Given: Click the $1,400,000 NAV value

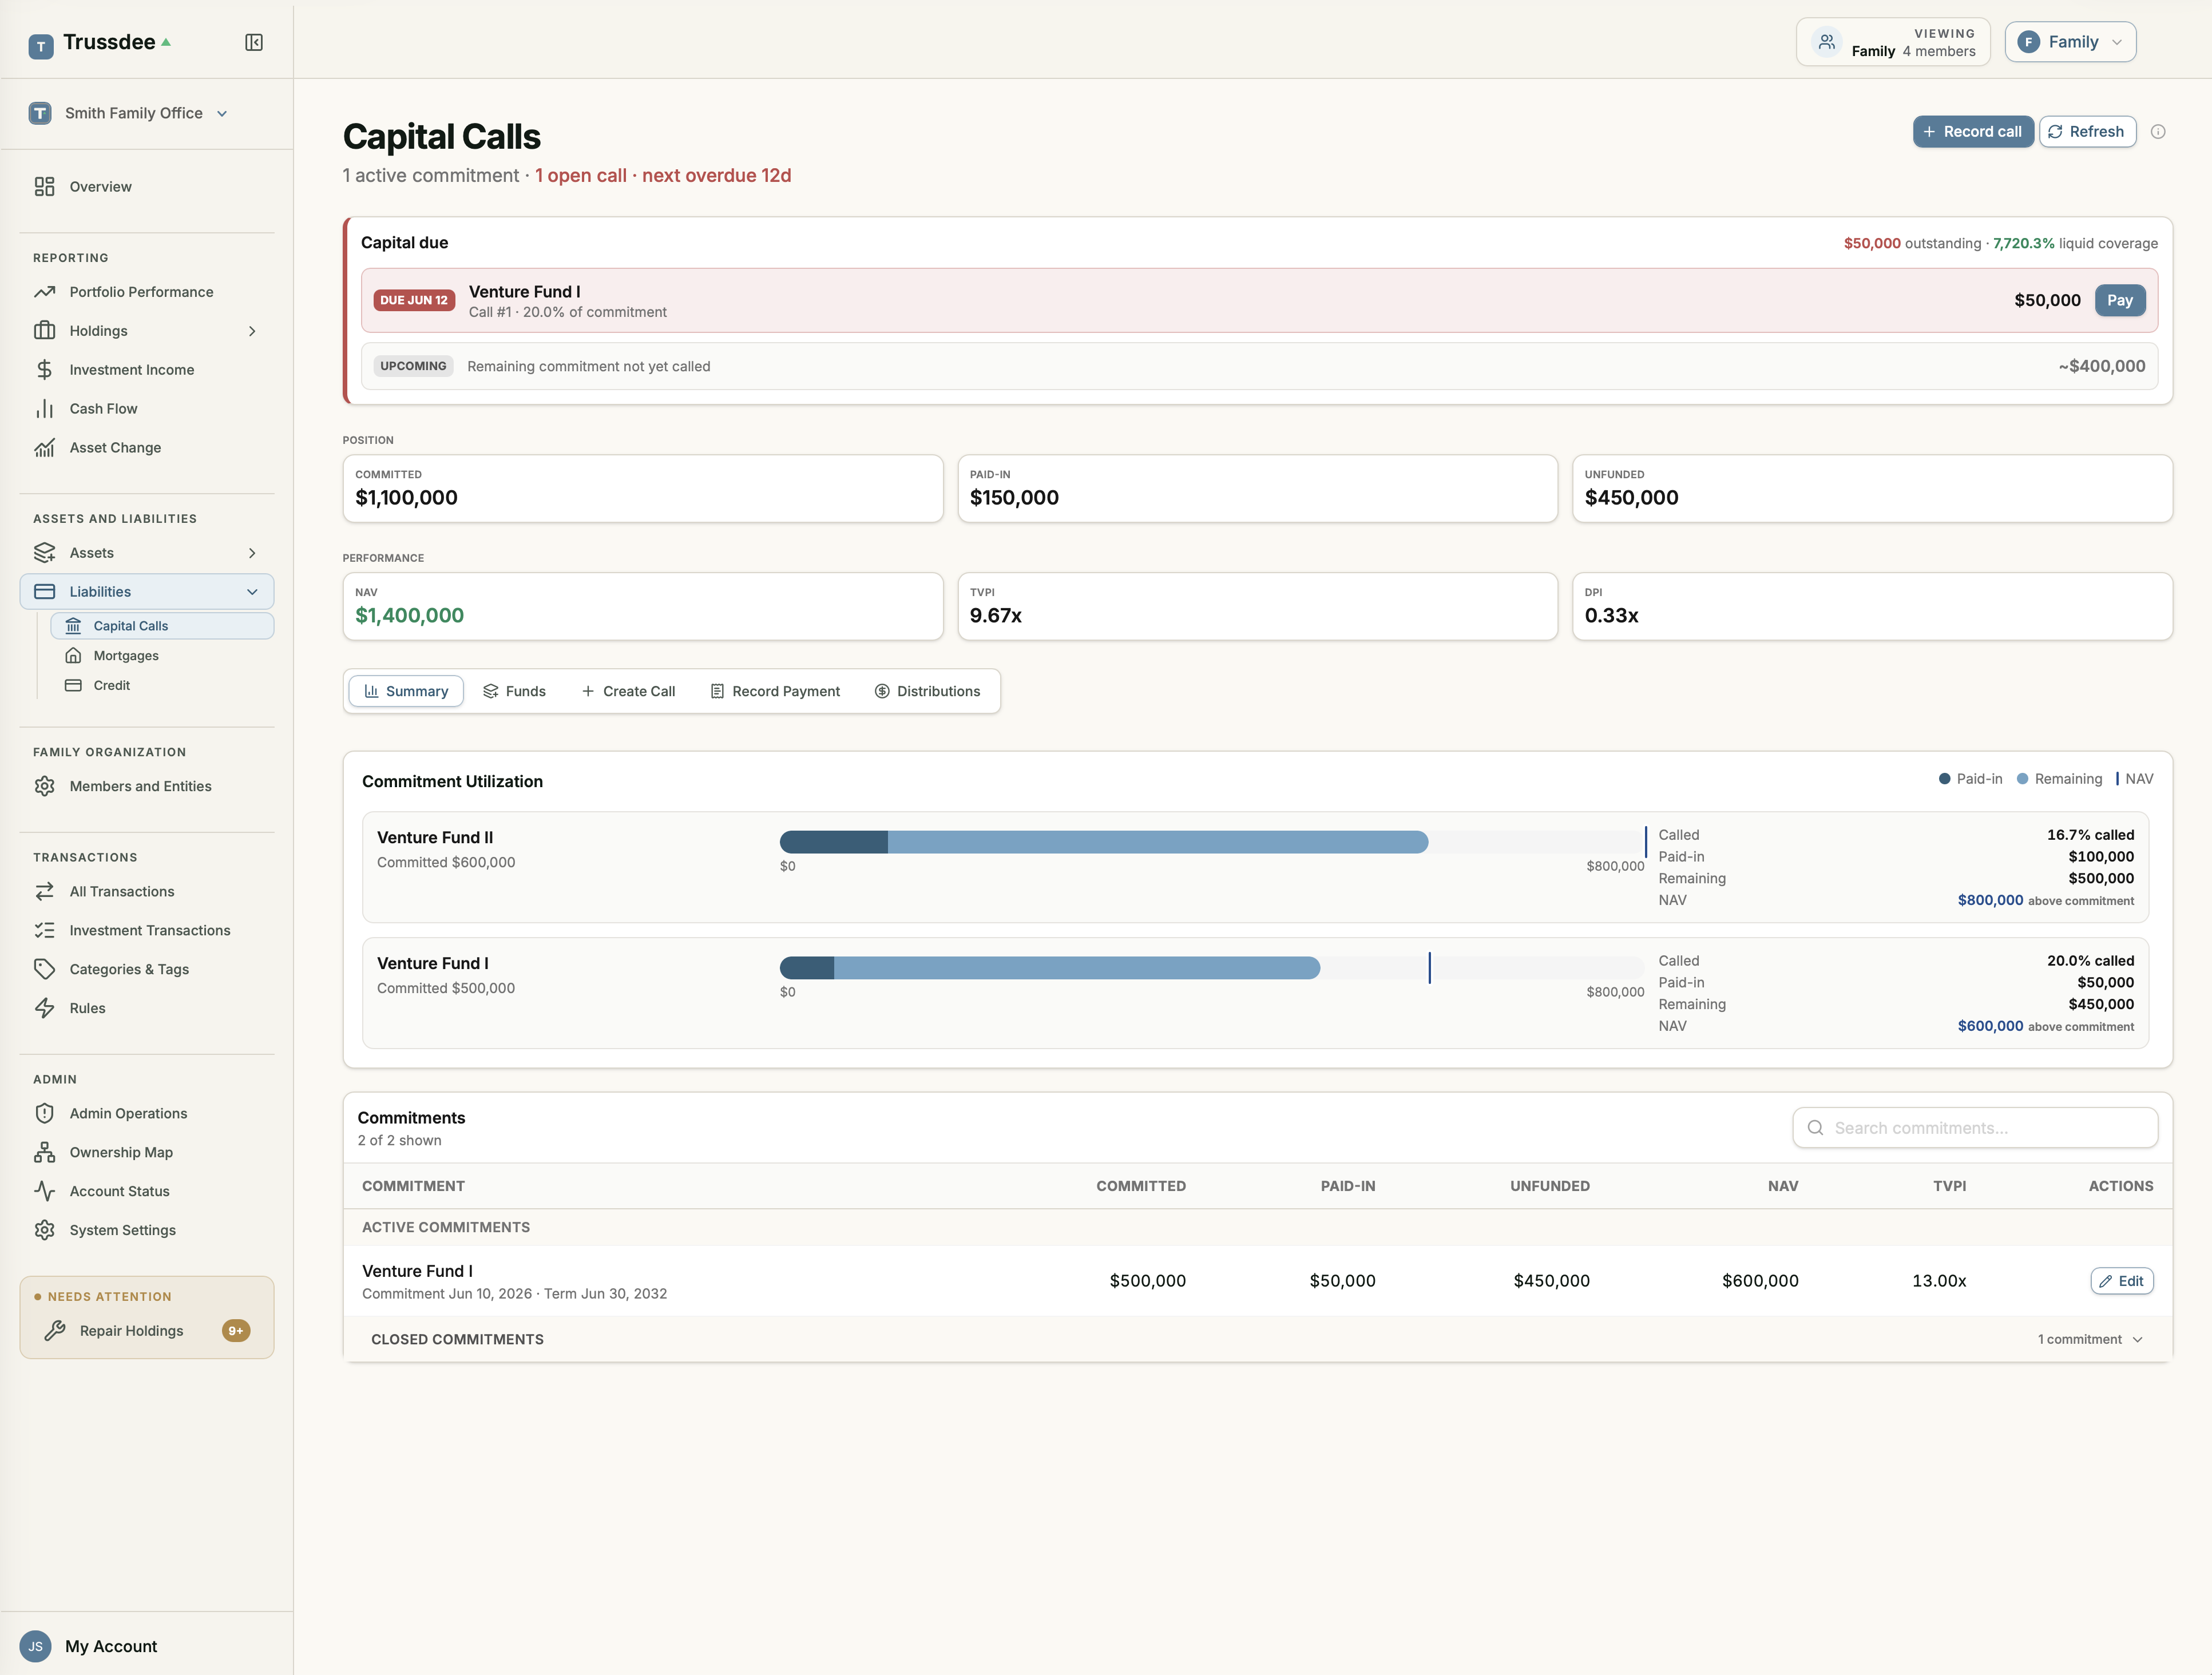Looking at the screenshot, I should coord(410,616).
